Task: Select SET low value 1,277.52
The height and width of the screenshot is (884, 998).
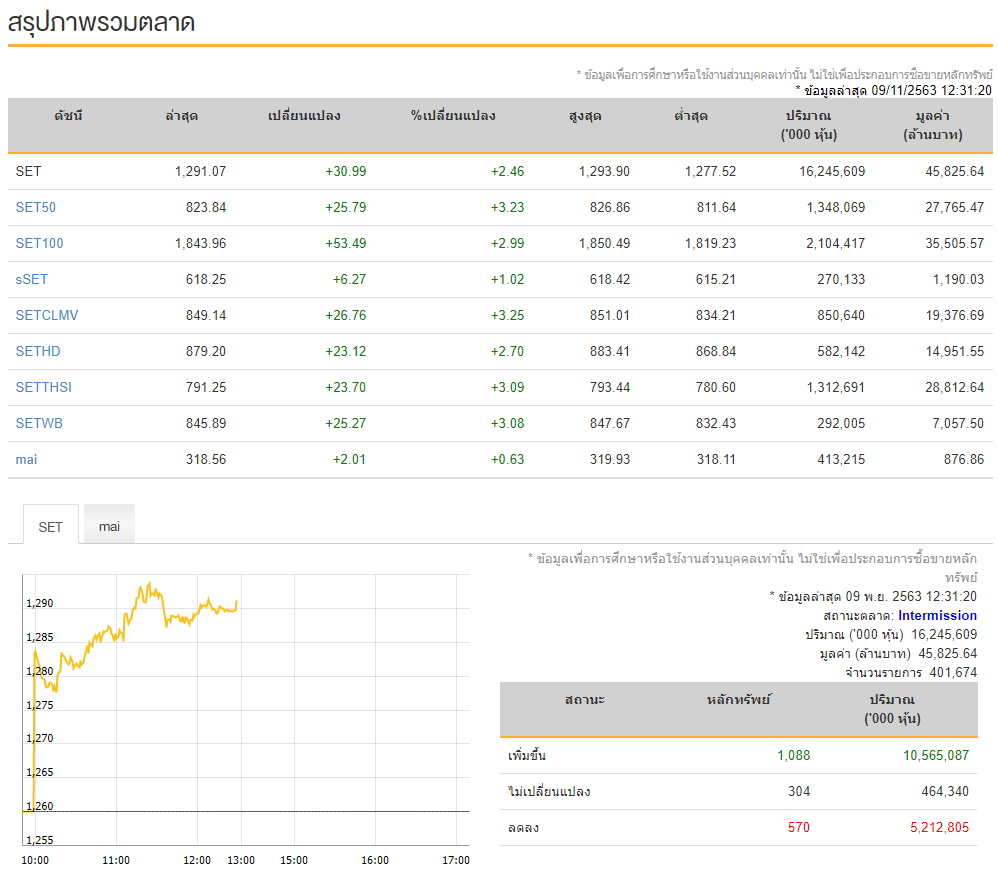Action: click(x=710, y=171)
